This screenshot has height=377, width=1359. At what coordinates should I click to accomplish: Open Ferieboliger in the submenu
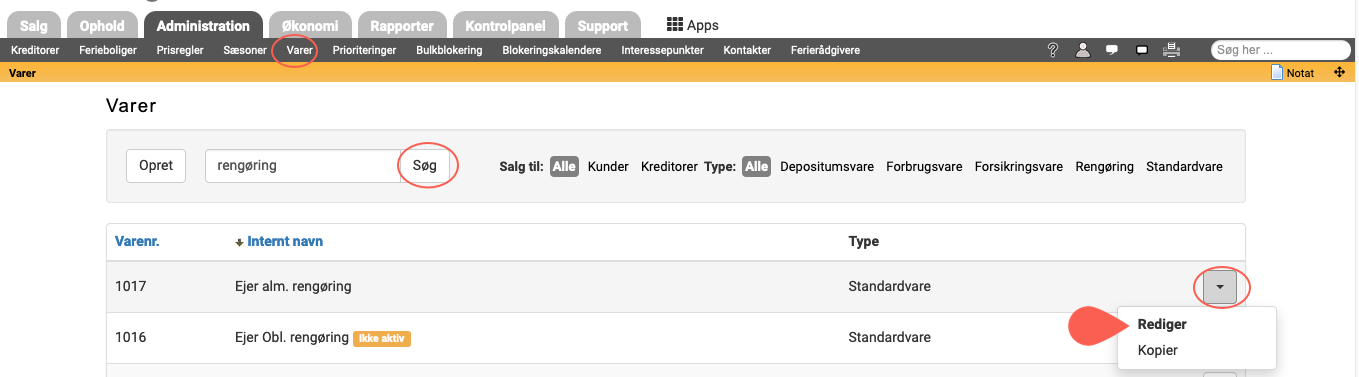108,50
